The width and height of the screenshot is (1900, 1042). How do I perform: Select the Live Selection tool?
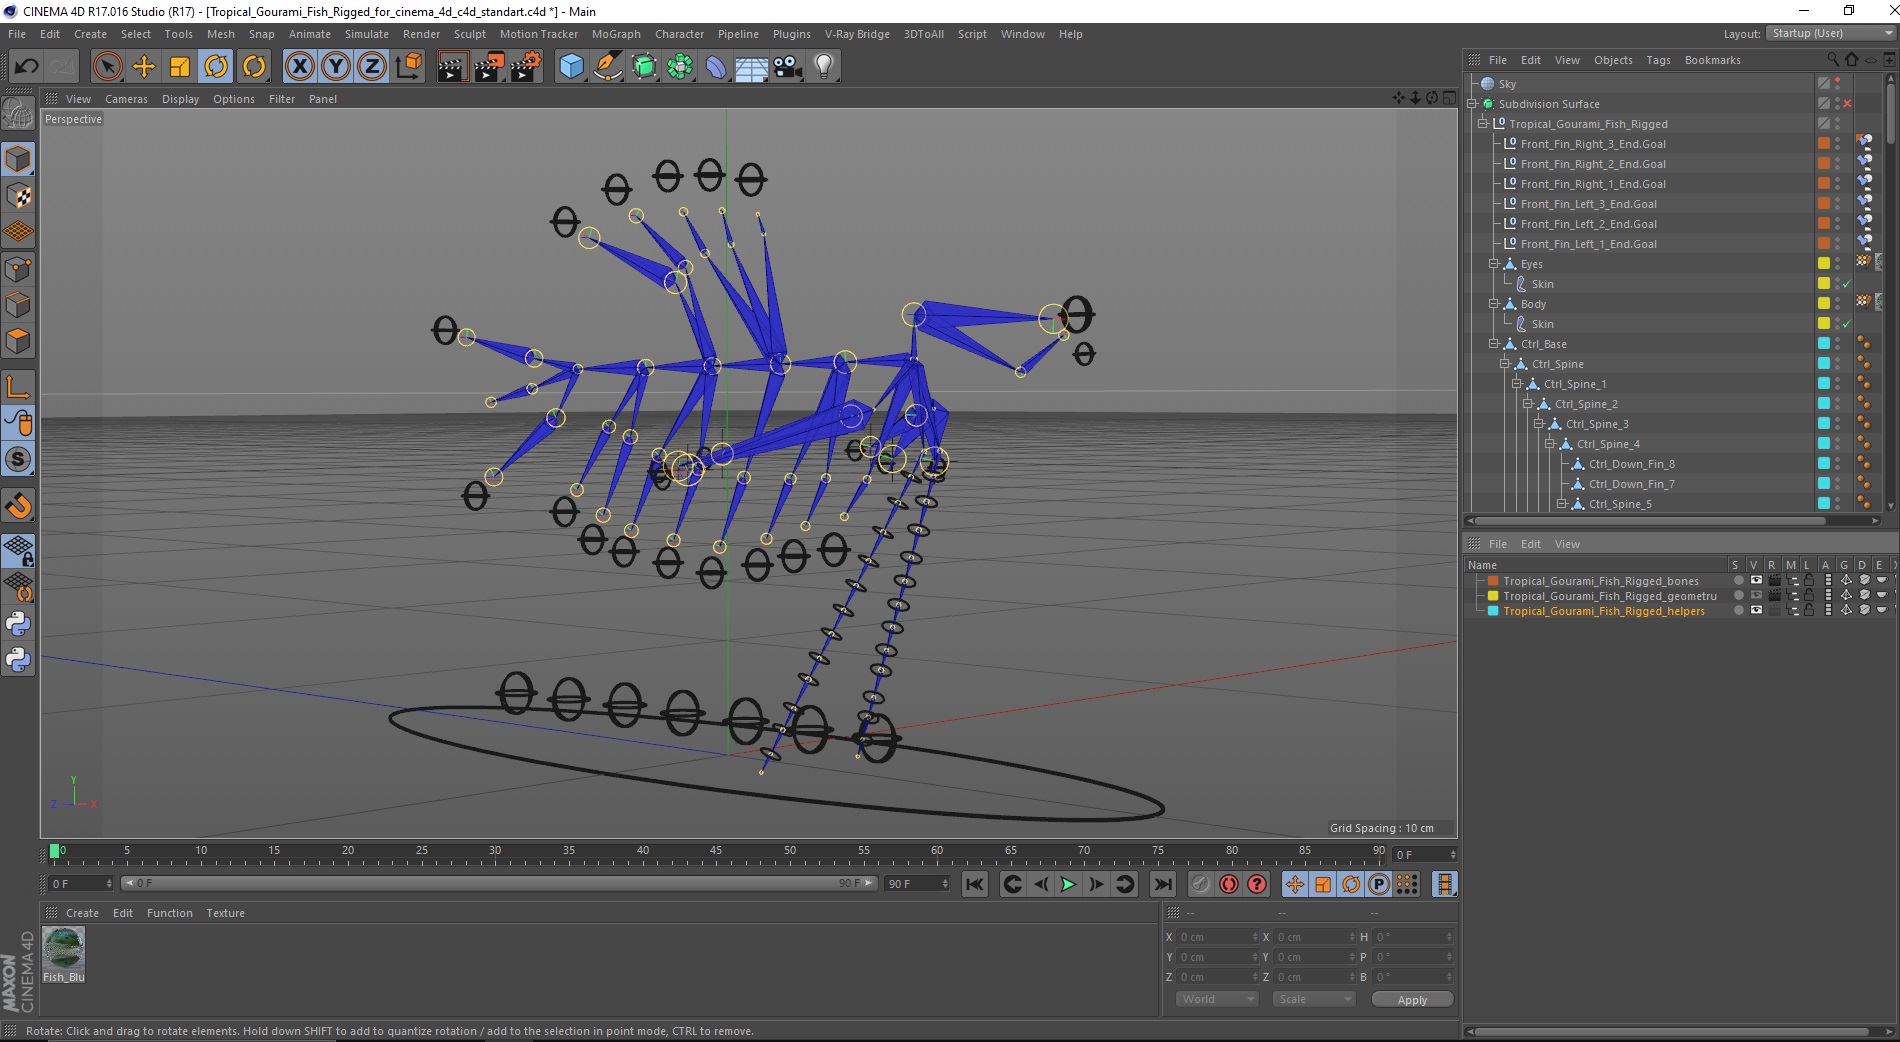pos(107,67)
